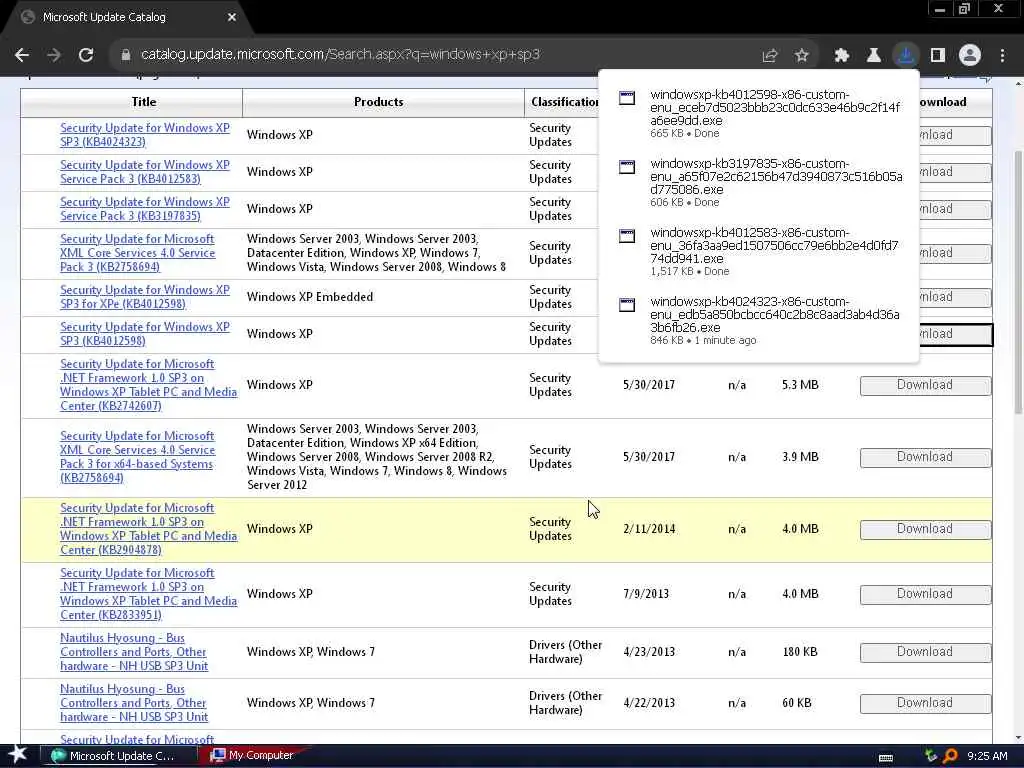Open the Extensions puzzle icon
This screenshot has height=768, width=1024.
842,56
